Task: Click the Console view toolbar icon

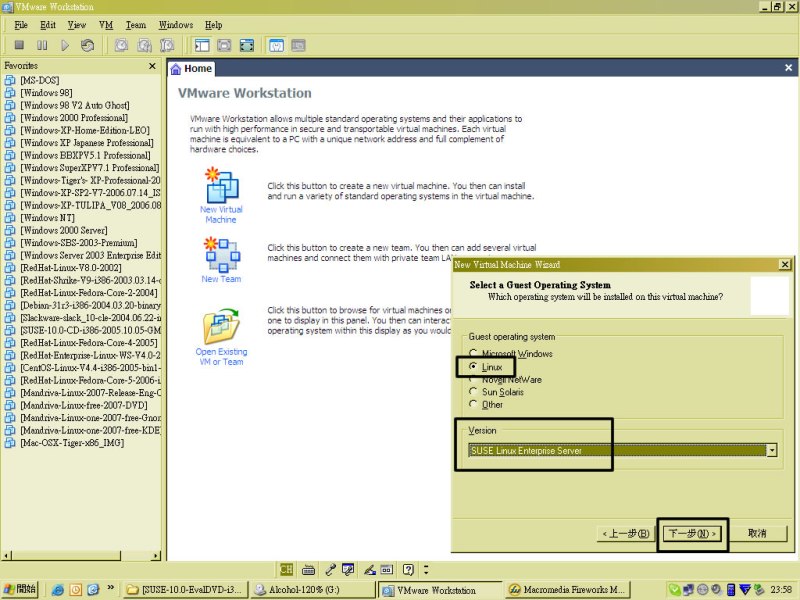Action: click(298, 45)
